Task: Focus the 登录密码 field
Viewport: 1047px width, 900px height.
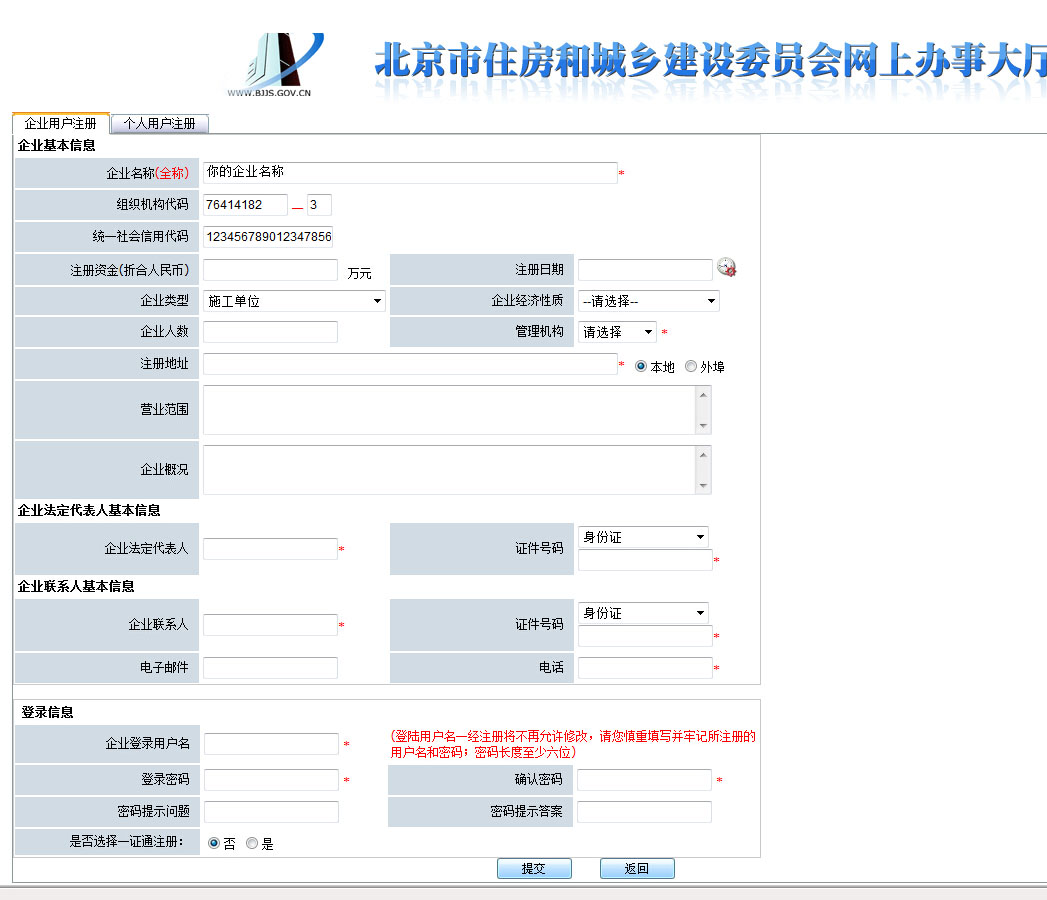Action: tap(271, 780)
